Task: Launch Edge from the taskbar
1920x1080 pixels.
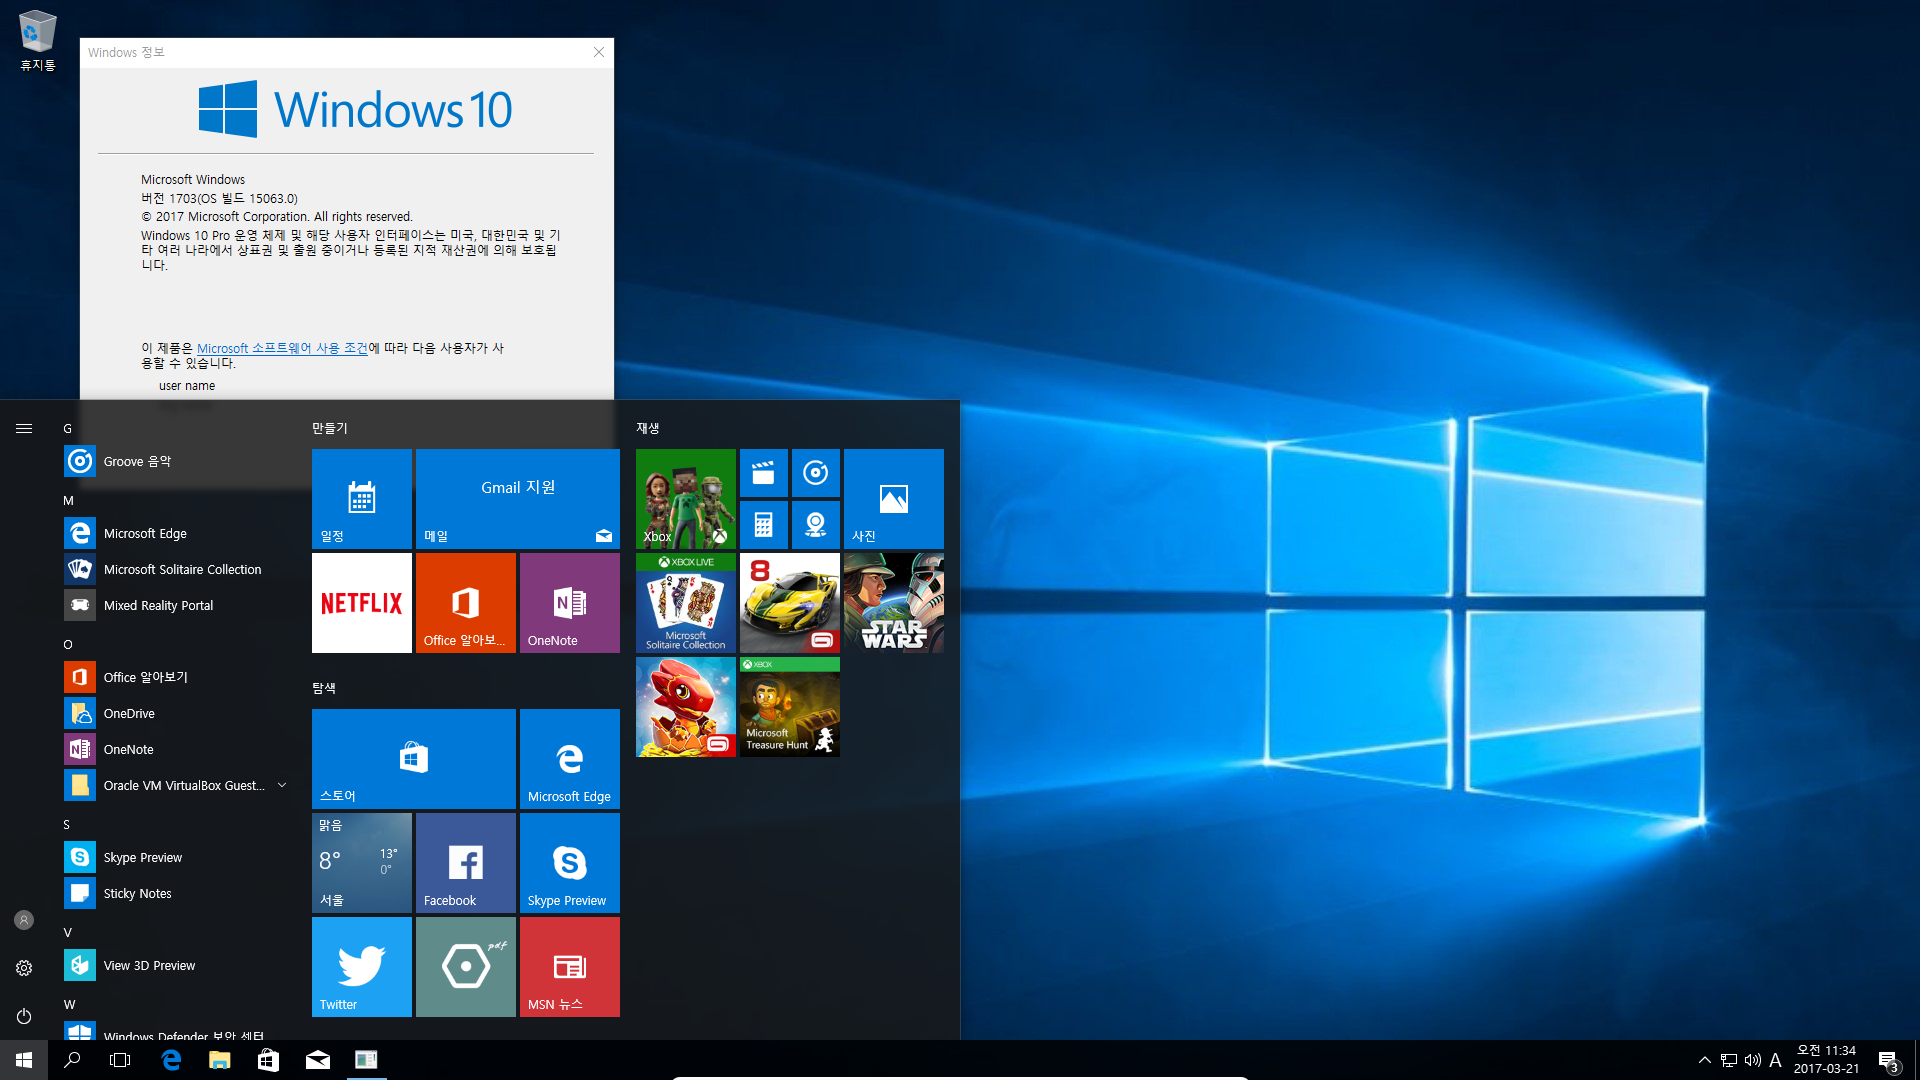Action: [x=171, y=1060]
